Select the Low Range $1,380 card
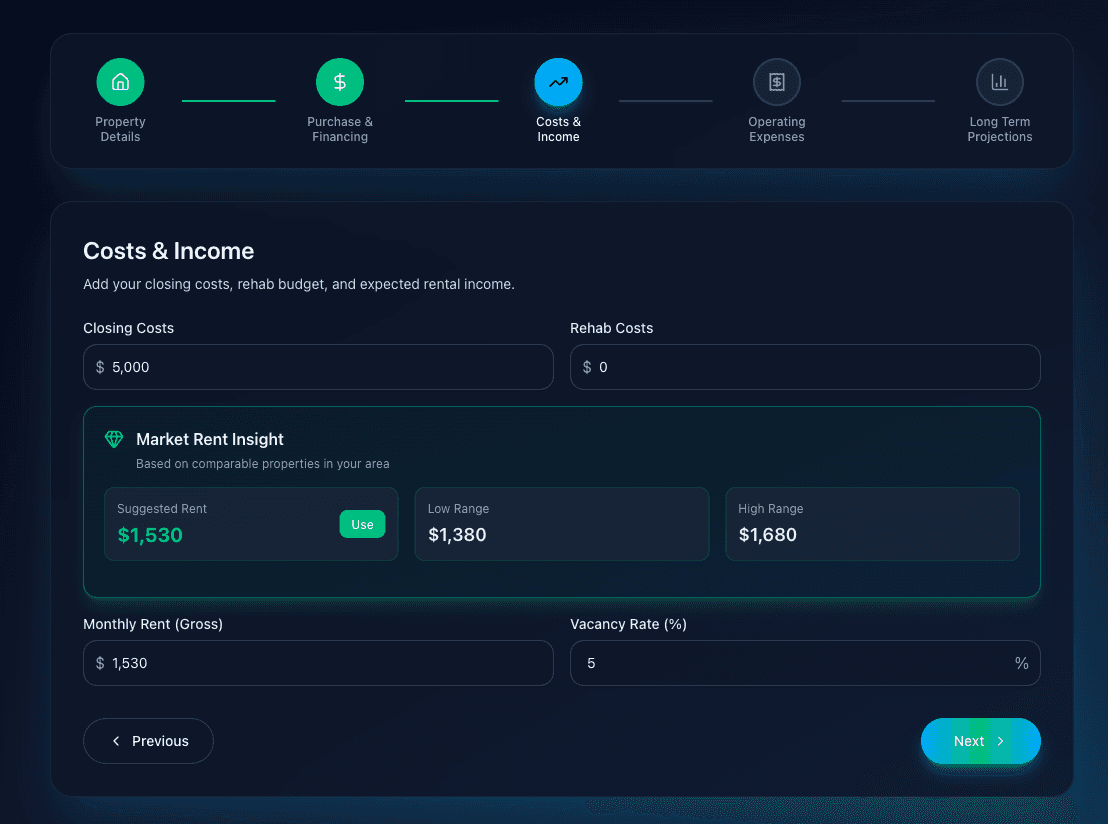The image size is (1108, 824). click(561, 524)
